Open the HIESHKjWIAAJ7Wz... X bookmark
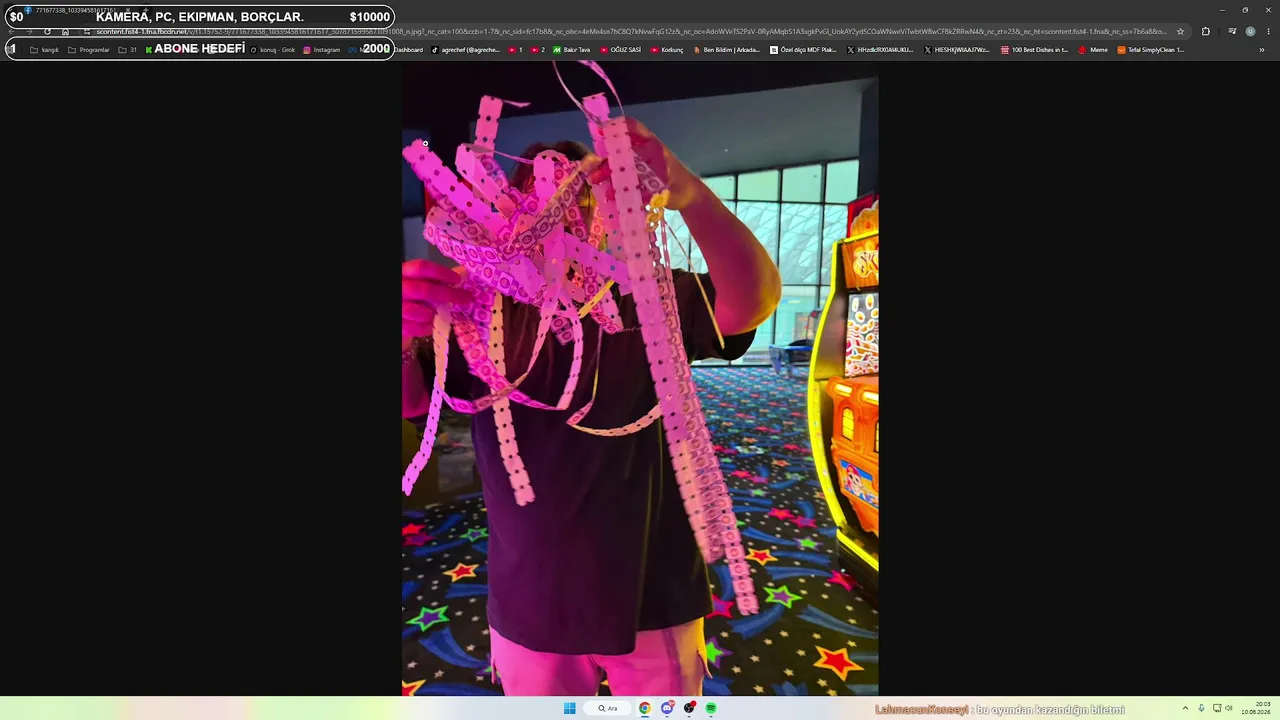Screen dimensions: 1280x720 coord(957,50)
